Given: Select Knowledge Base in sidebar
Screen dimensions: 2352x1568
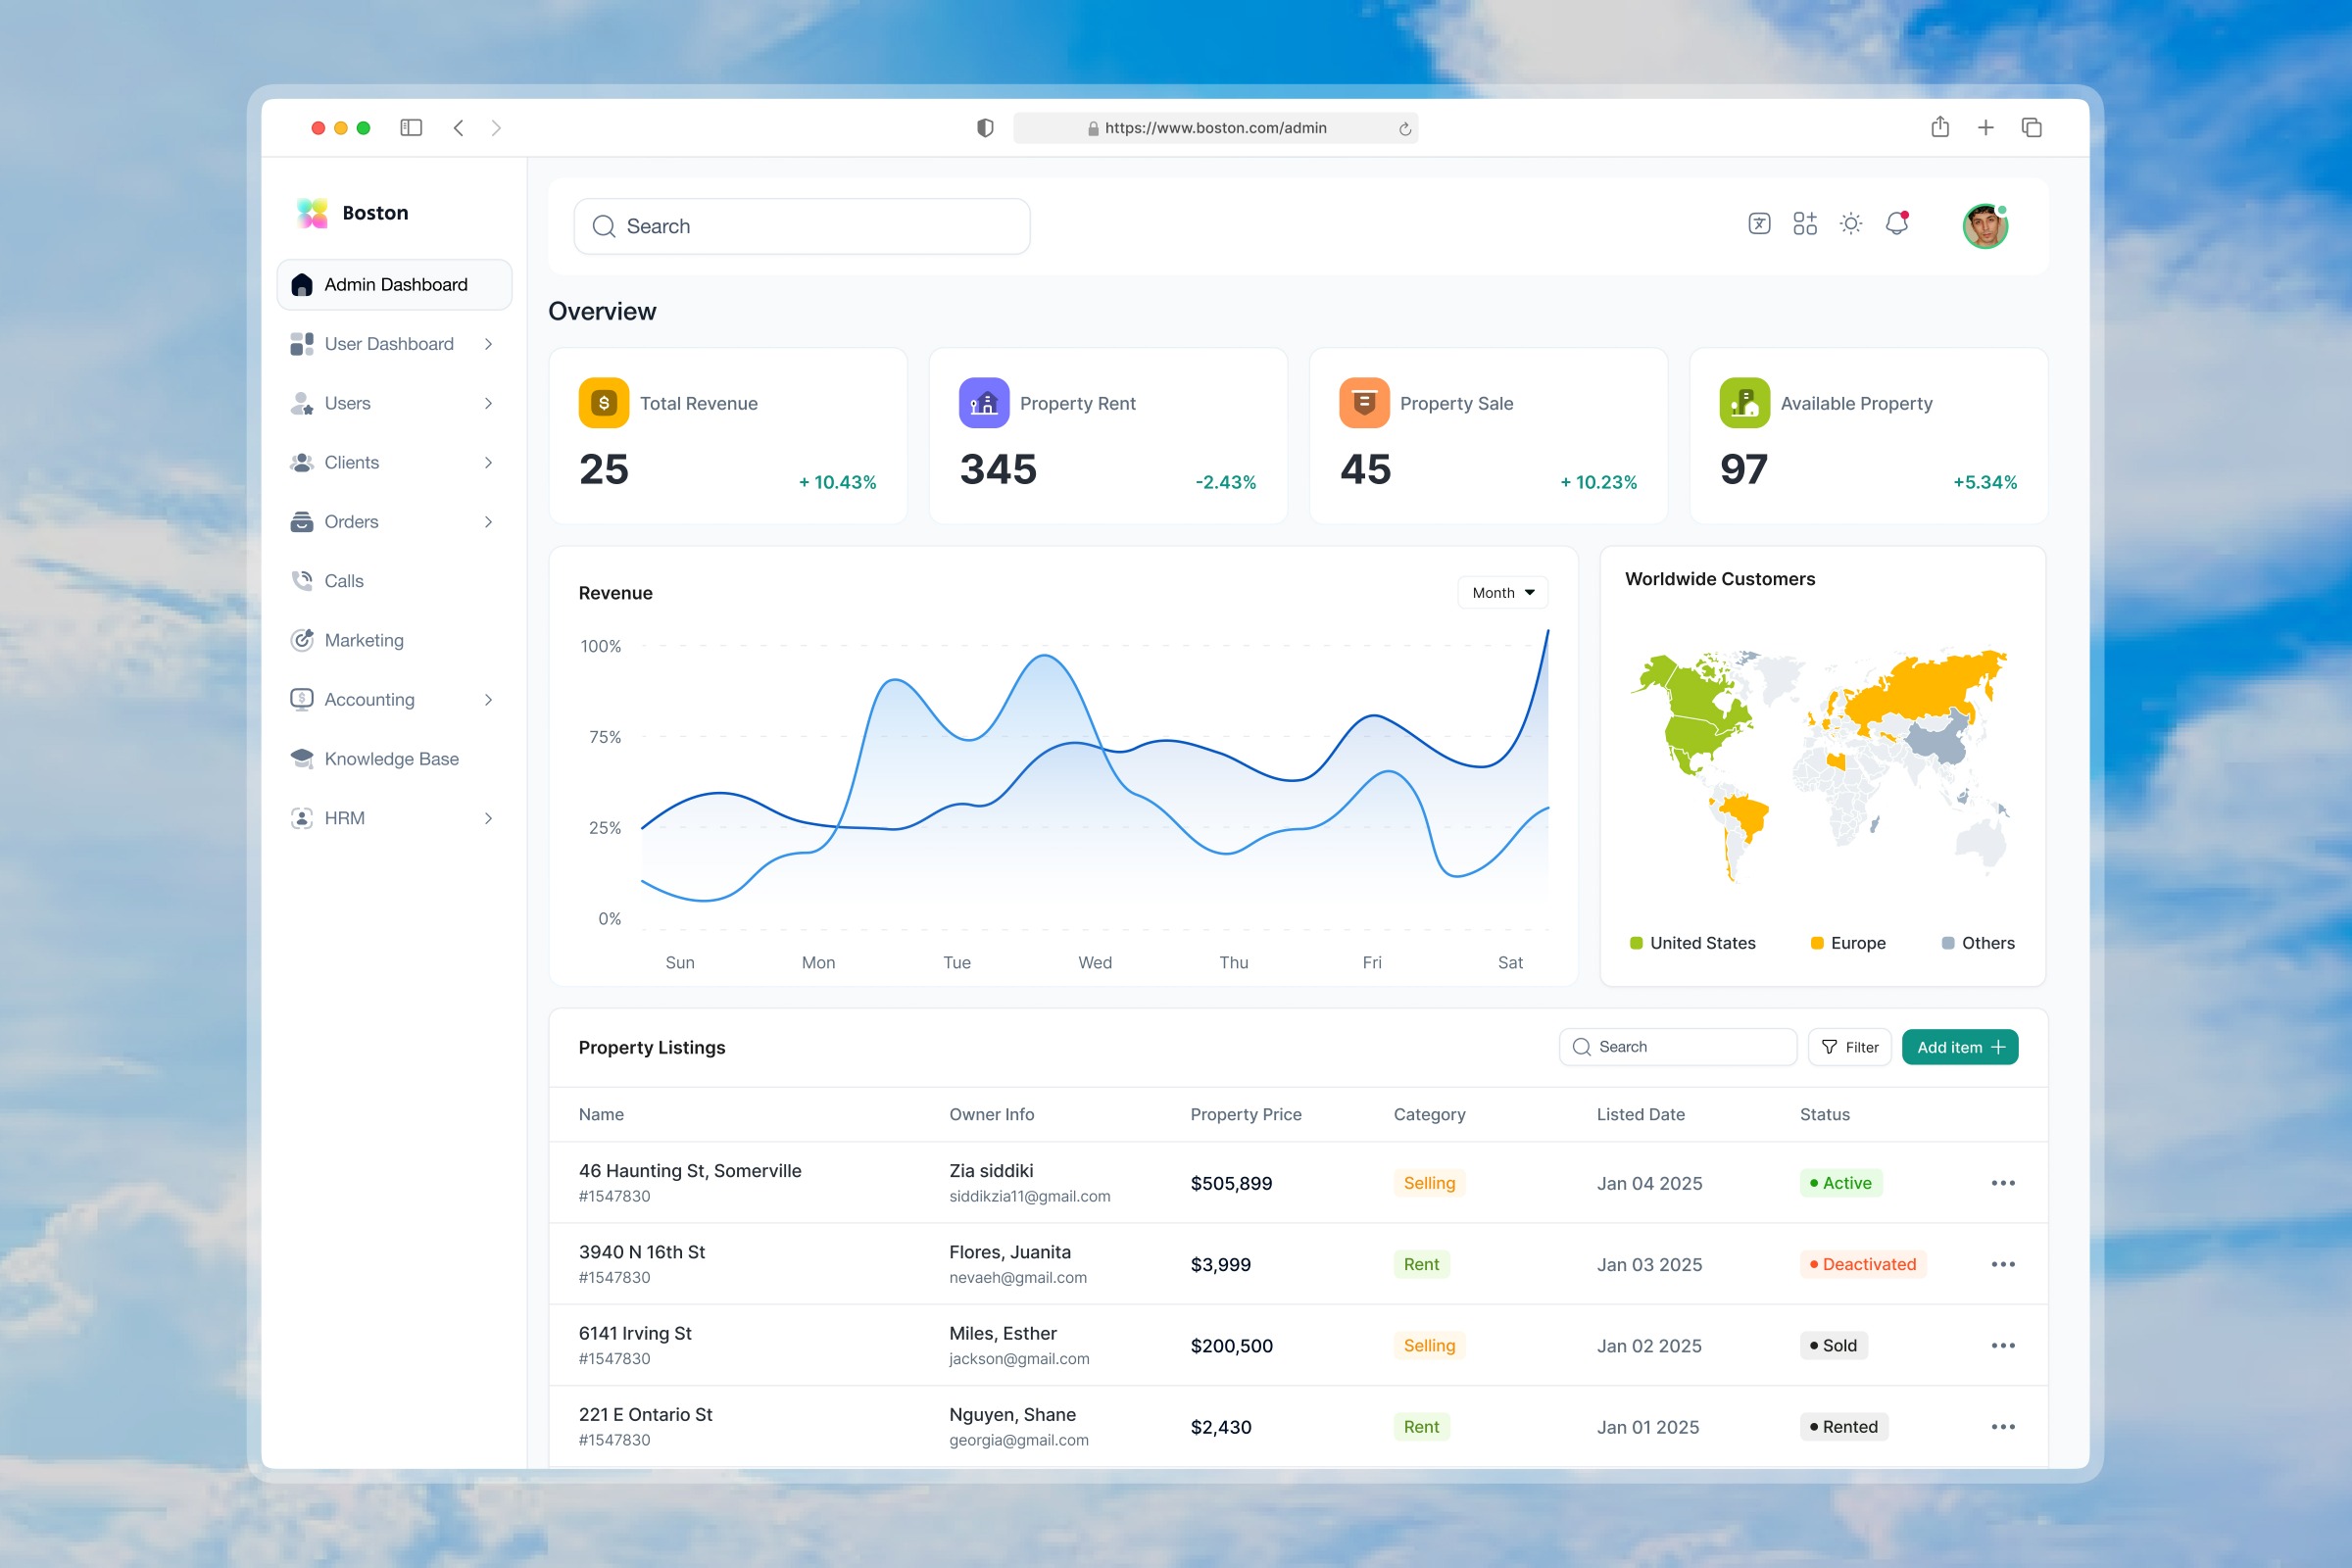Looking at the screenshot, I should click(x=391, y=759).
